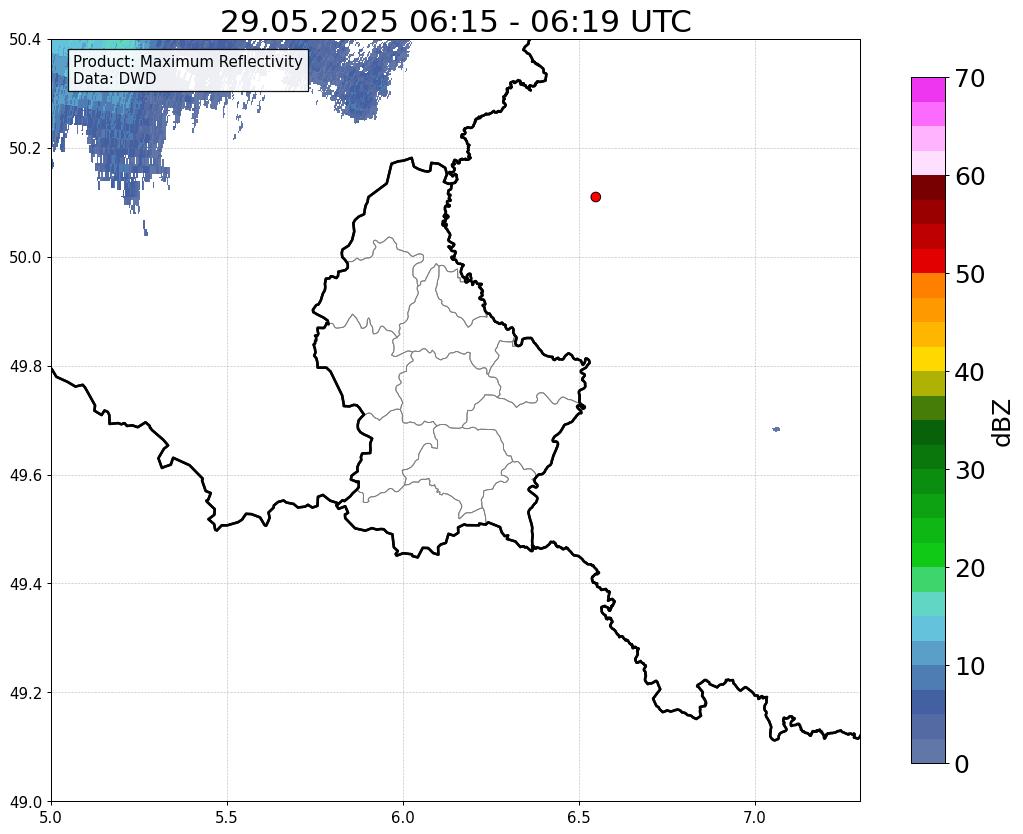Pick the bright green swatch above 20 dBZ

pyautogui.click(x=928, y=555)
